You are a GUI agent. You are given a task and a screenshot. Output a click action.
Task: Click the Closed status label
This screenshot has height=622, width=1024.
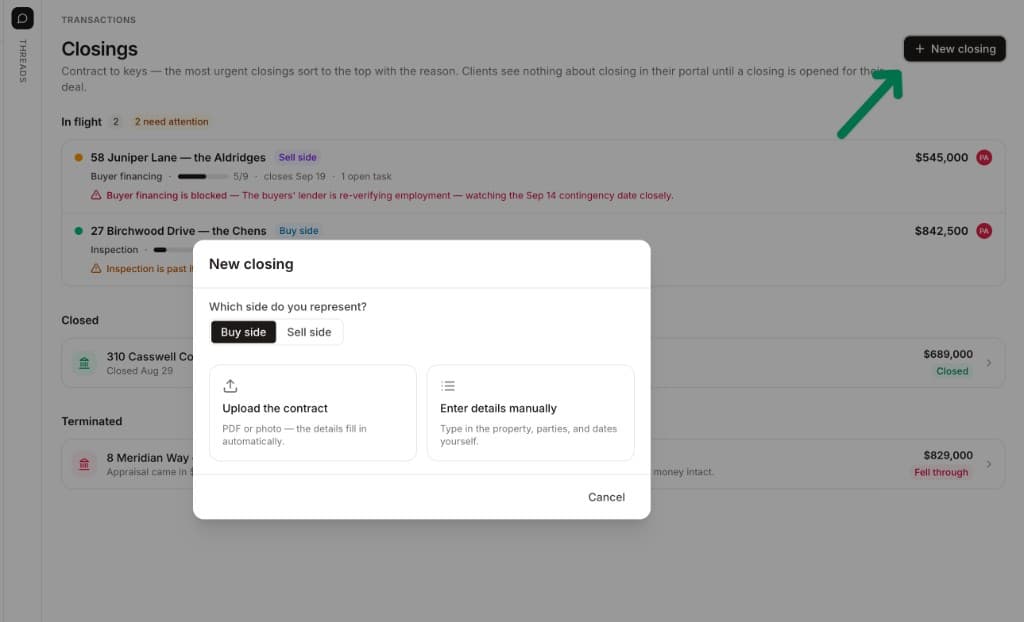(952, 371)
